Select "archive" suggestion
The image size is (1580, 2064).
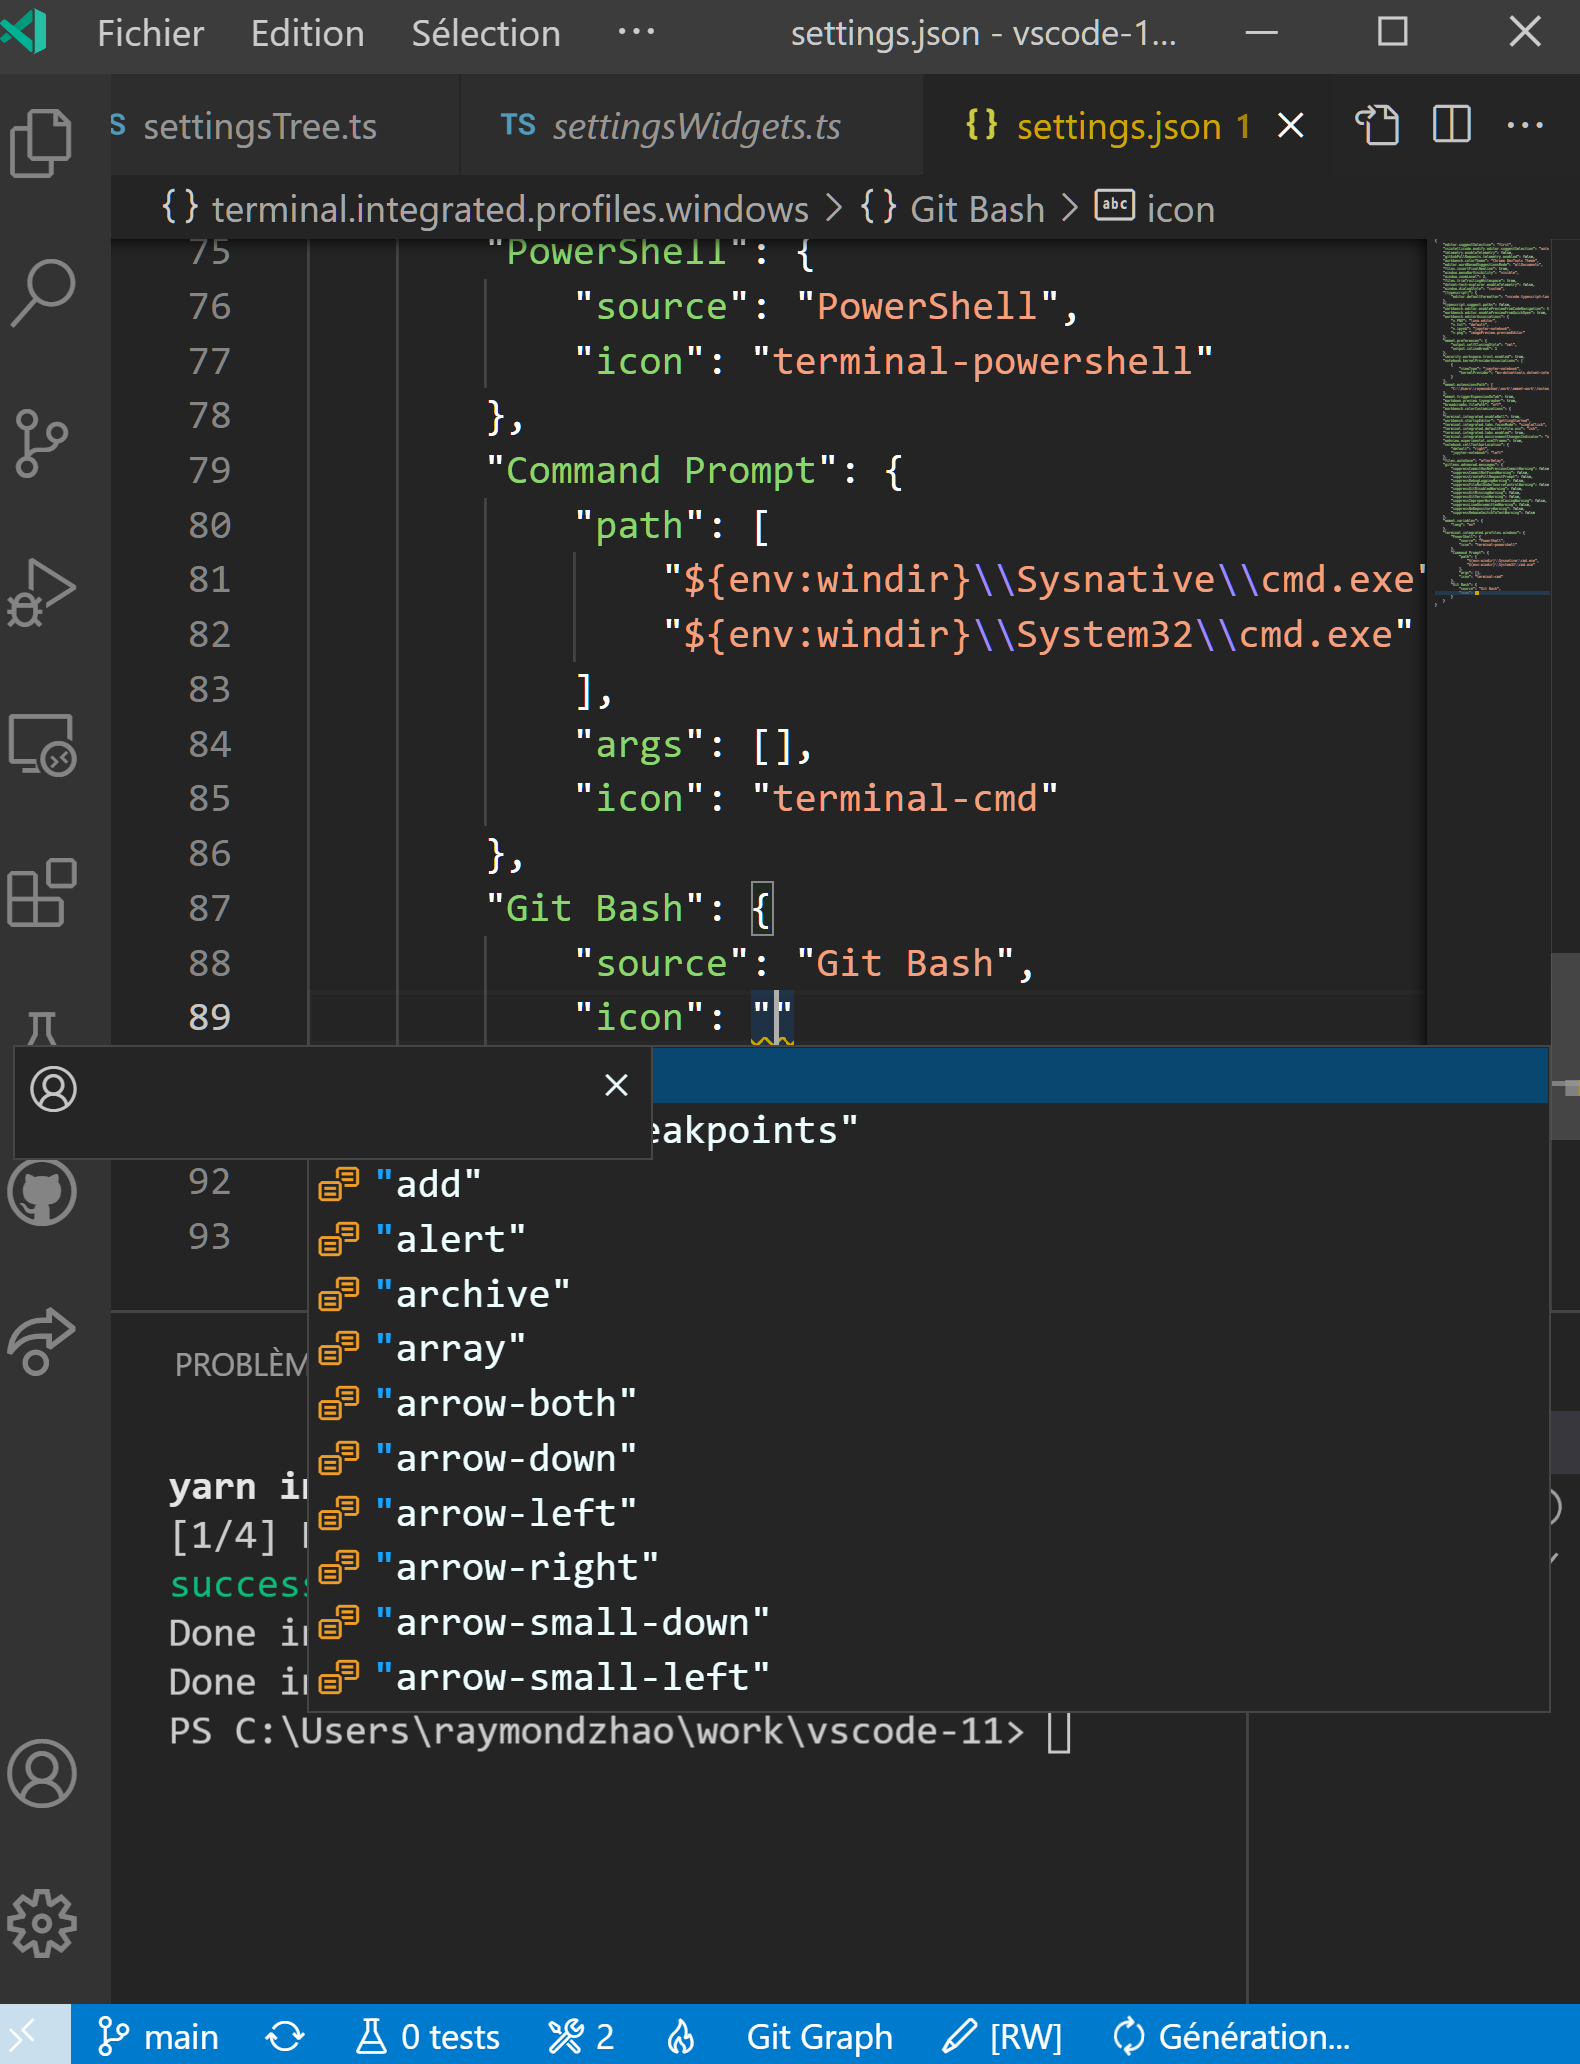pyautogui.click(x=928, y=1294)
